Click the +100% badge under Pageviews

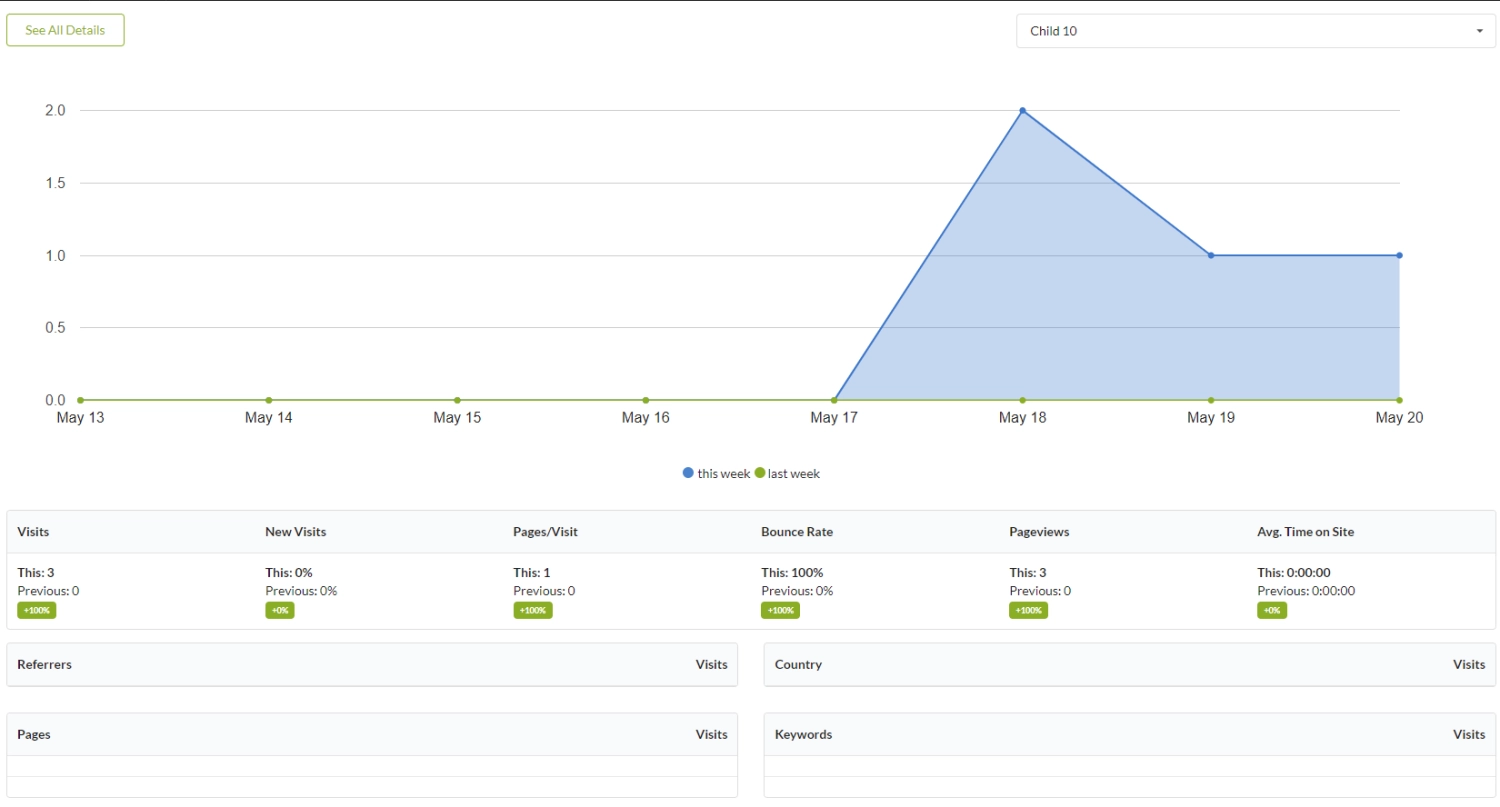pyautogui.click(x=1029, y=610)
